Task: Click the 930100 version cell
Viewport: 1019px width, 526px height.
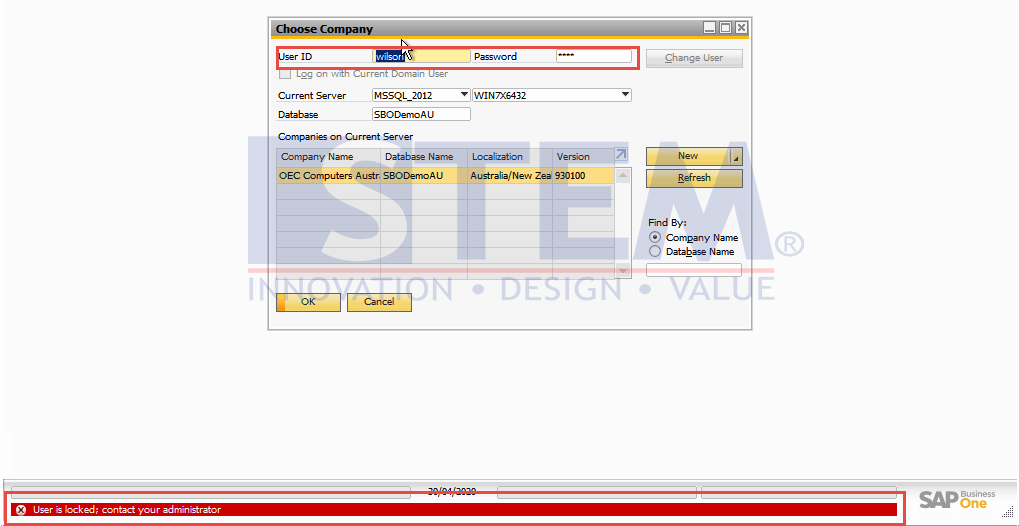Action: point(582,176)
